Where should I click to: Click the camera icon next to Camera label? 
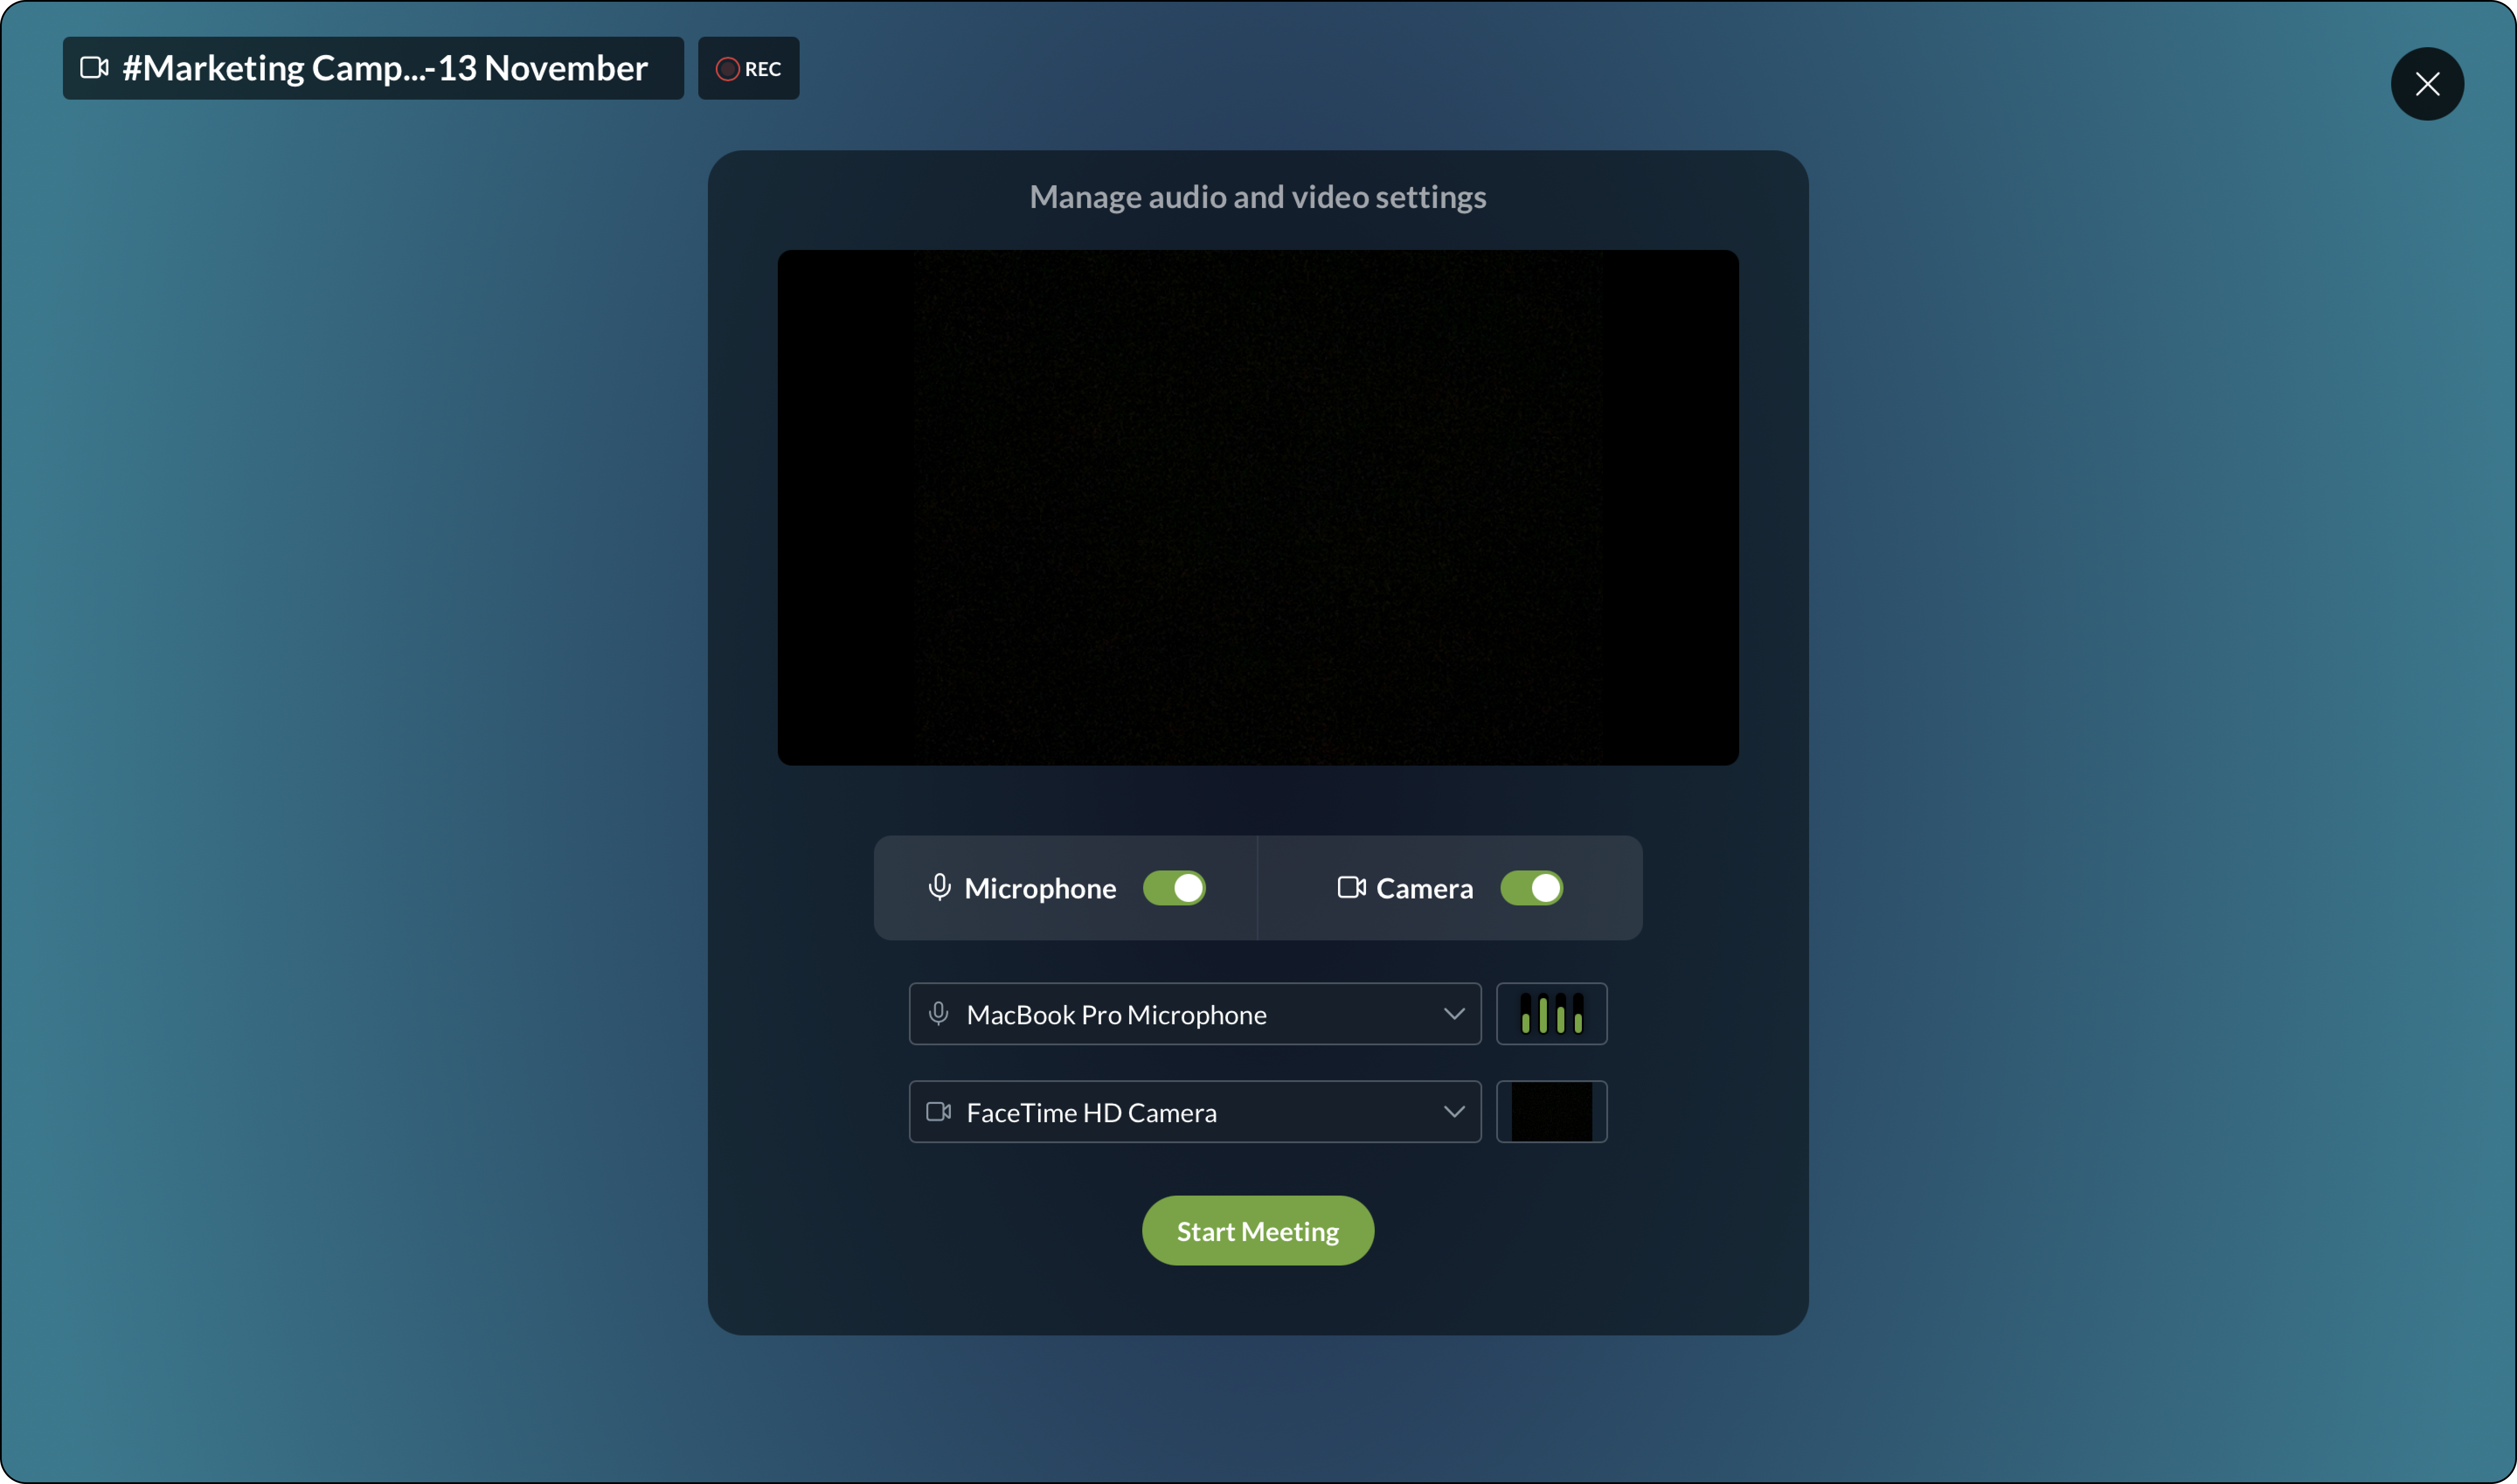point(1351,887)
